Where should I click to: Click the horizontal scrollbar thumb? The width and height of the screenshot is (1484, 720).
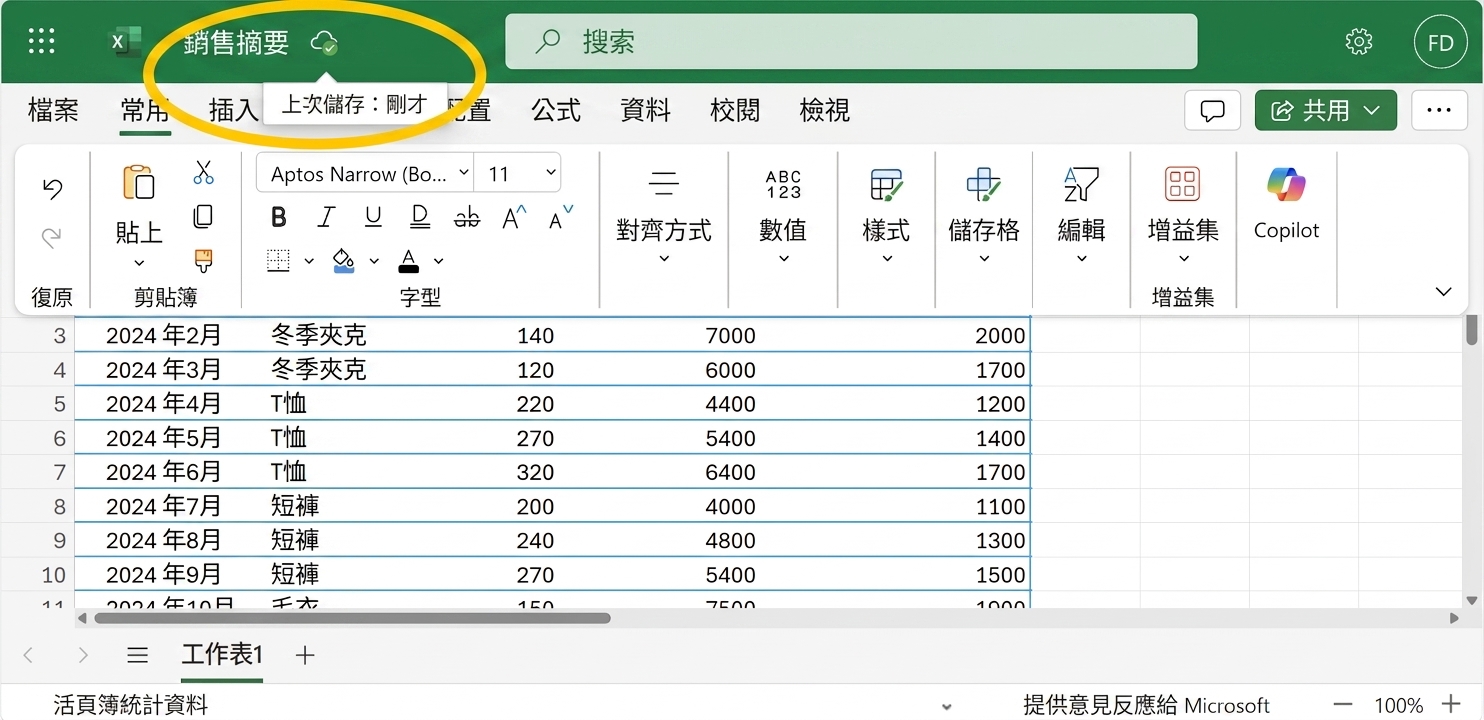pos(351,618)
